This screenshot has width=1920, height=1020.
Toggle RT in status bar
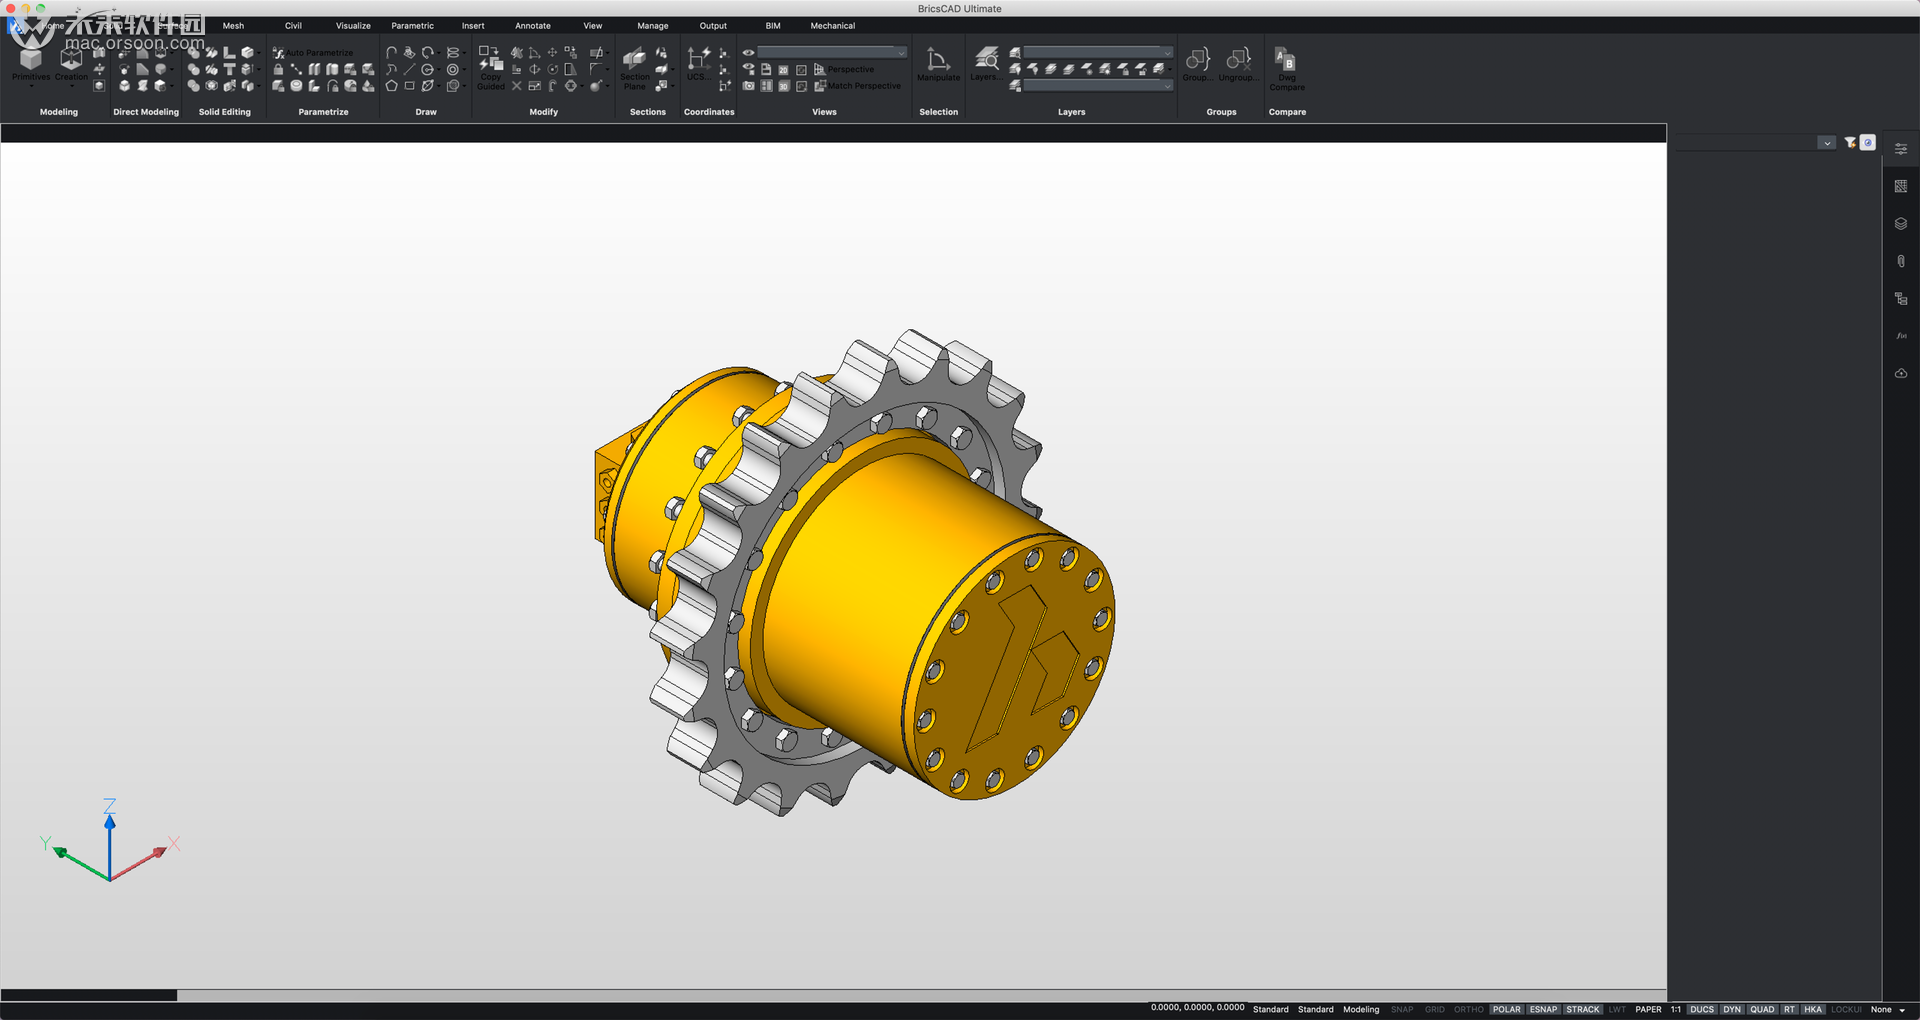tap(1789, 1010)
